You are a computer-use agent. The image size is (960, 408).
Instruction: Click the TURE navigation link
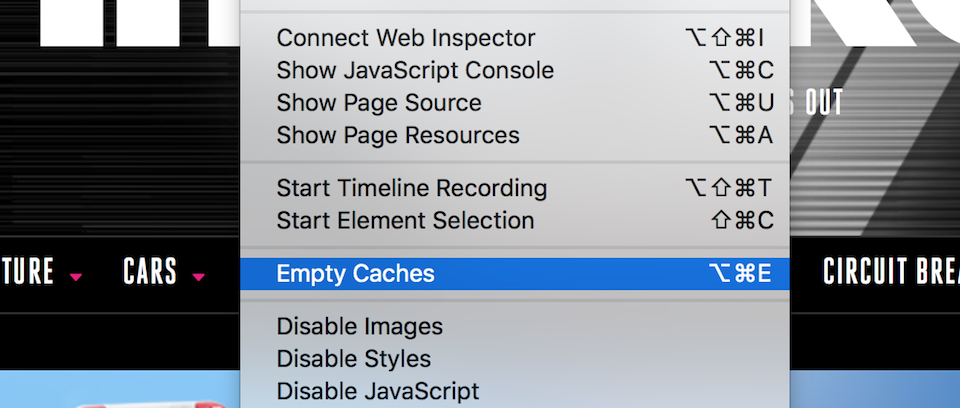click(28, 271)
